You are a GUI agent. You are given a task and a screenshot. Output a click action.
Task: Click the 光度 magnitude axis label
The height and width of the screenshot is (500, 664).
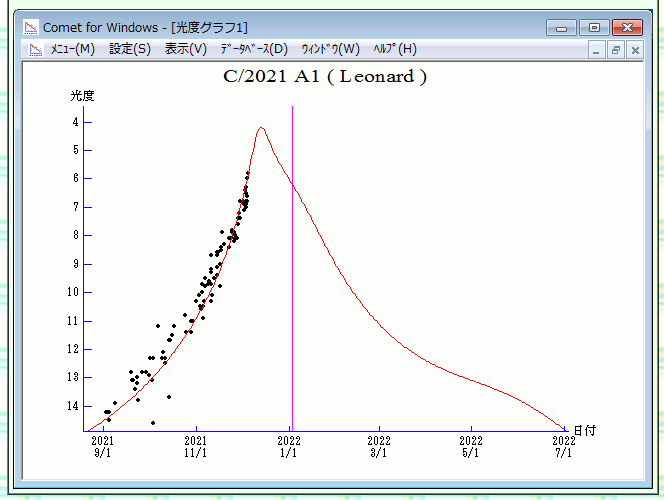pyautogui.click(x=82, y=96)
